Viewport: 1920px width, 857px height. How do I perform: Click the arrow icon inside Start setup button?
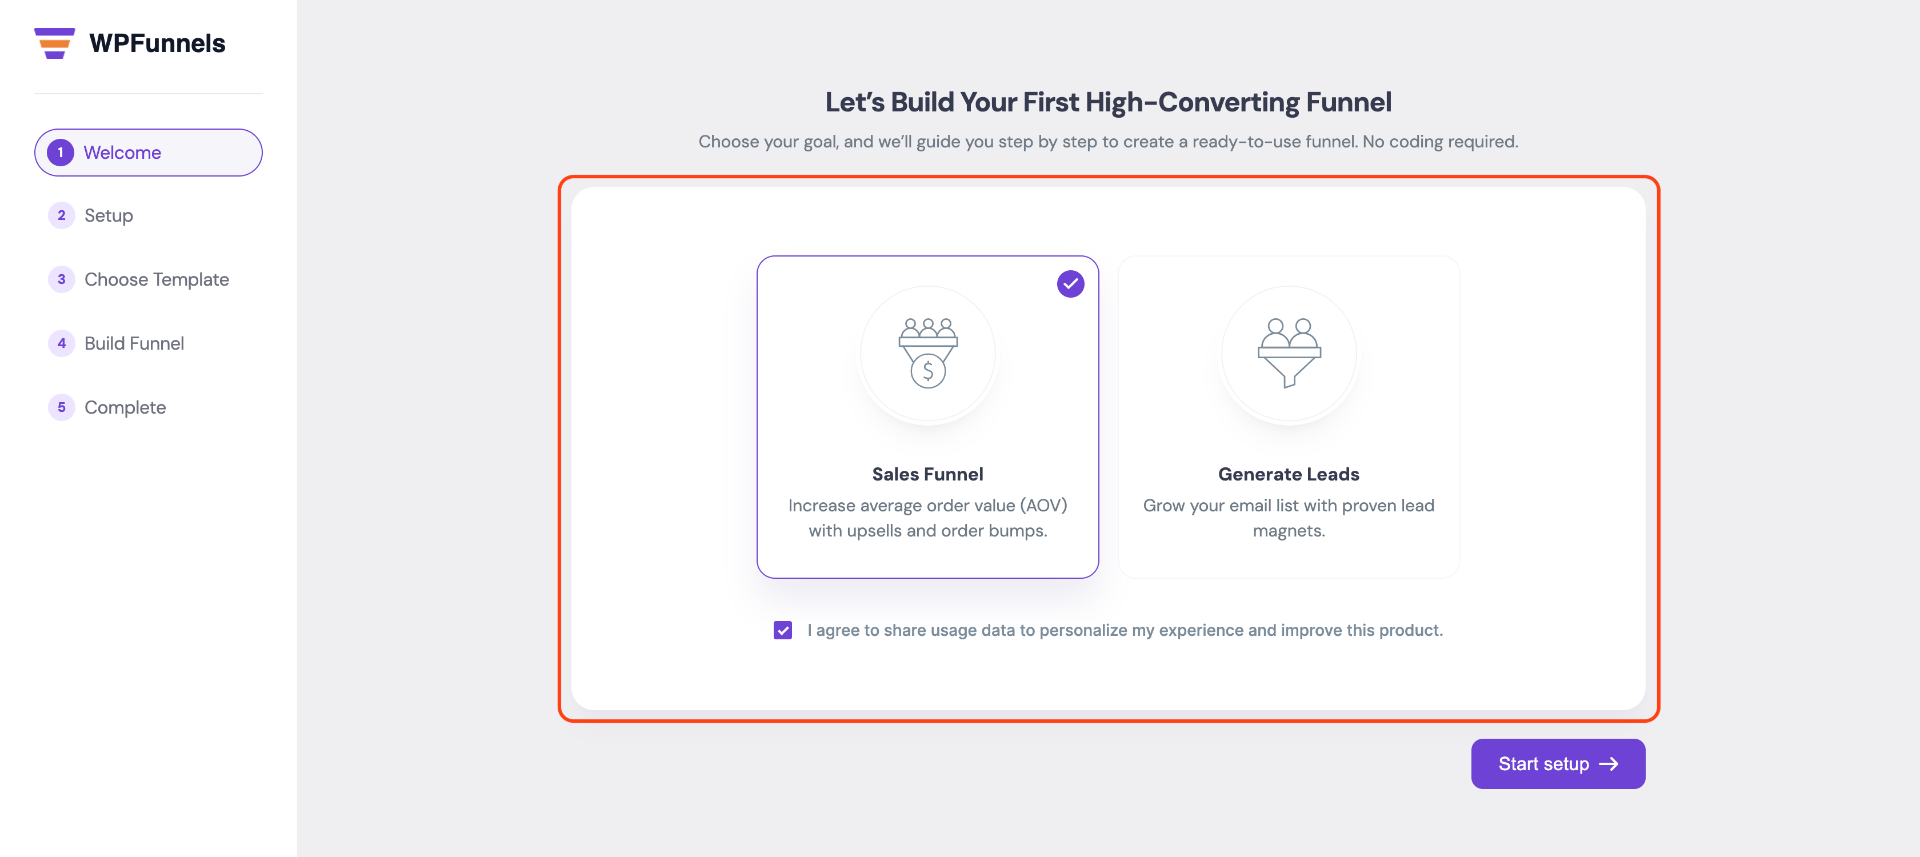coord(1609,764)
